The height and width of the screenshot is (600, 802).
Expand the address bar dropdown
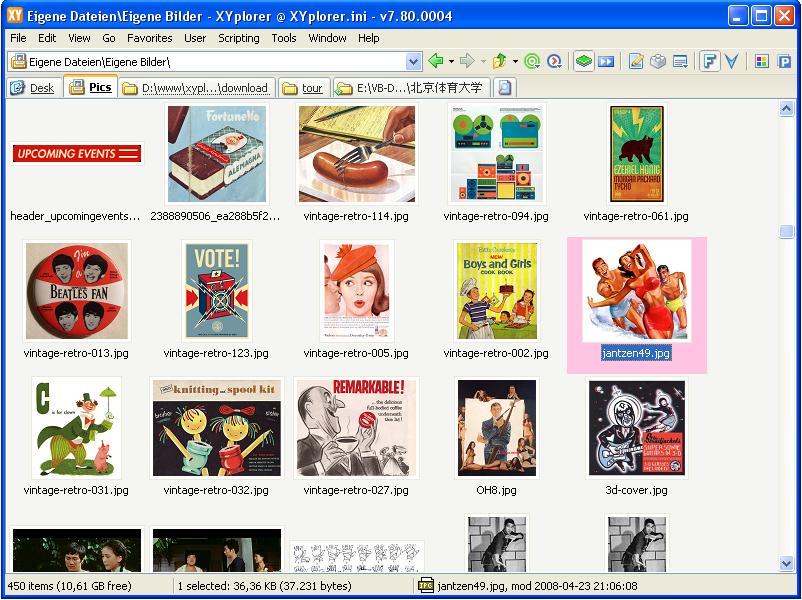[413, 62]
